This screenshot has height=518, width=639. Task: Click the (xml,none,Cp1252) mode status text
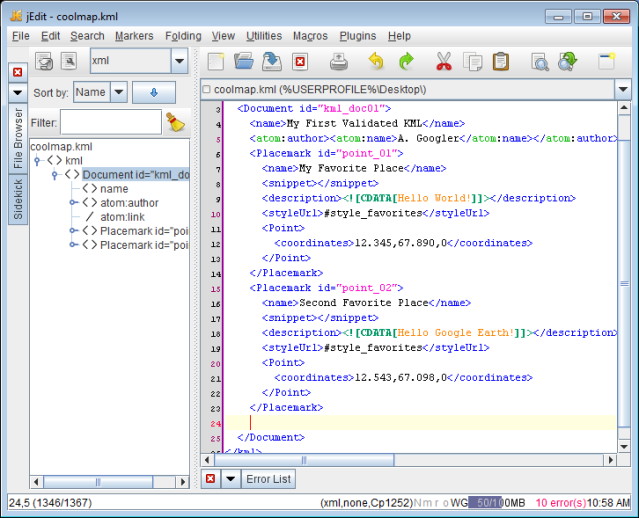tap(366, 503)
